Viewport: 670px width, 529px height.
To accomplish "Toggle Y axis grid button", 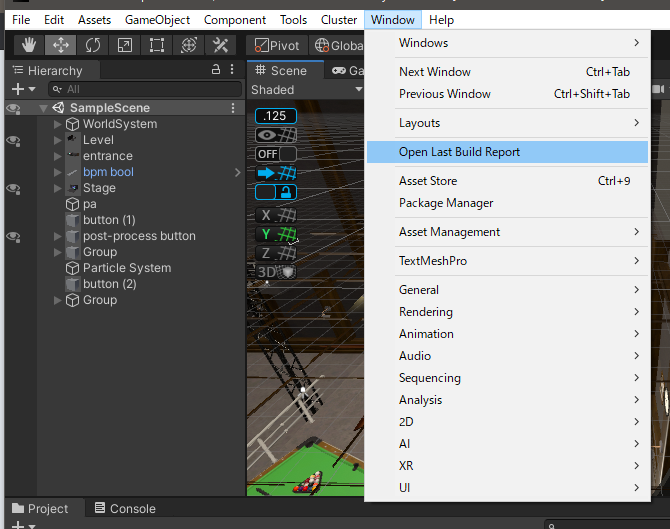I will tap(276, 234).
